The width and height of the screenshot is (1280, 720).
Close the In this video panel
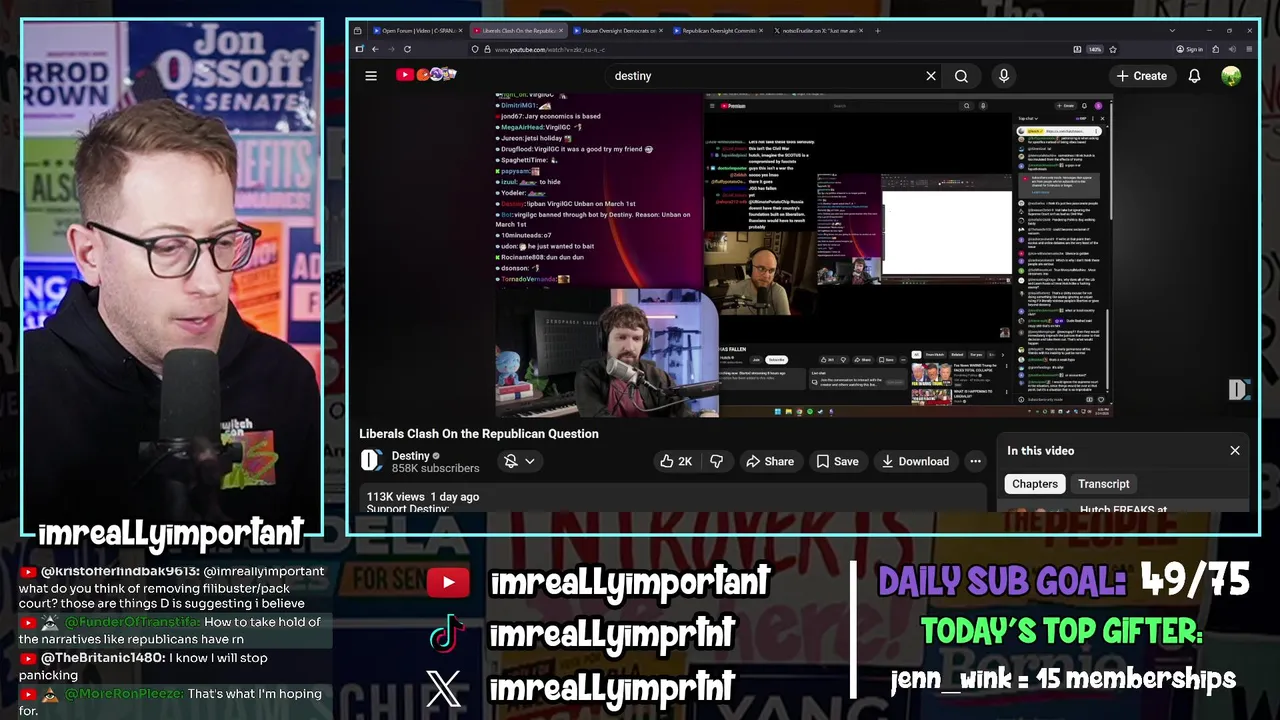(x=1235, y=451)
